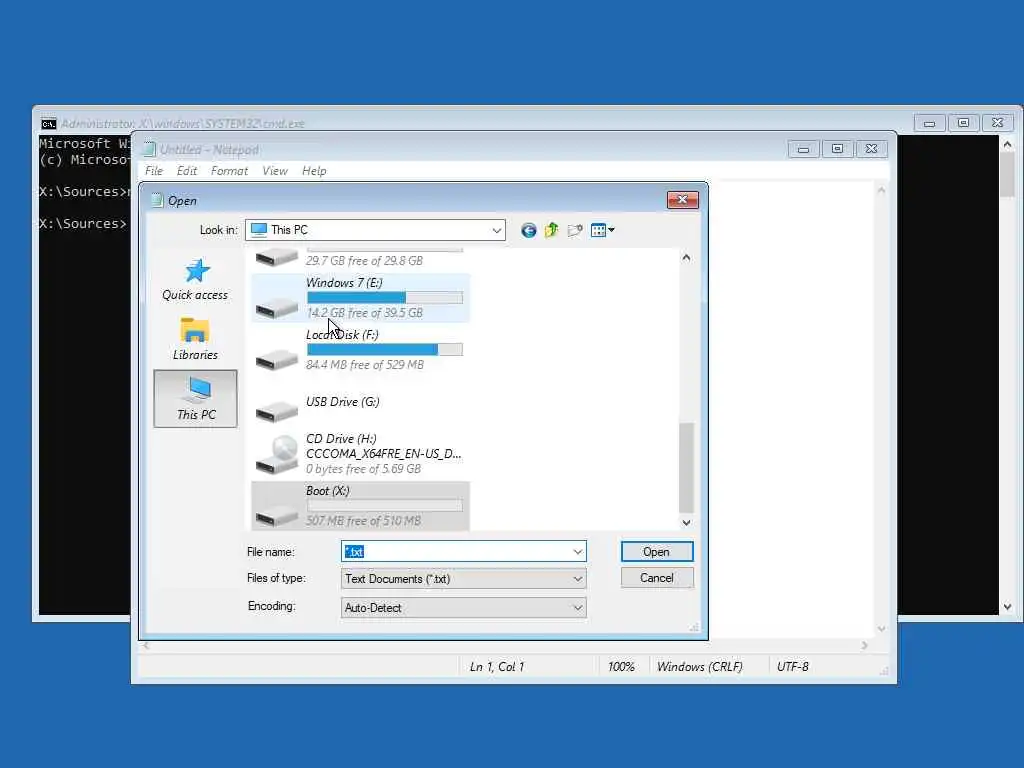The image size is (1024, 768).
Task: Click cmd window scrollbar up arrow
Action: pyautogui.click(x=1007, y=144)
